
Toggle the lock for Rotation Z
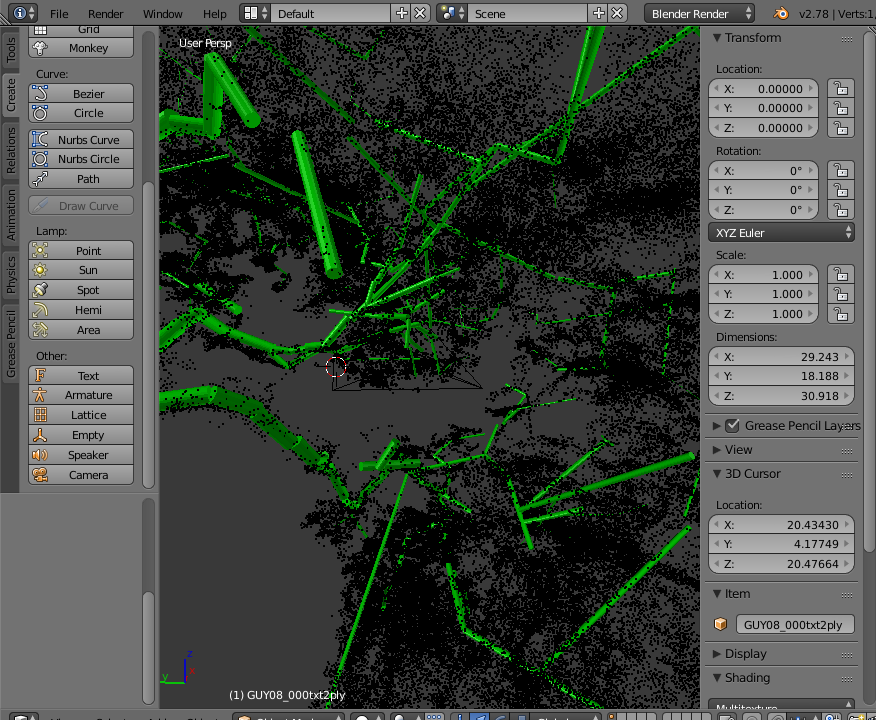[x=841, y=210]
